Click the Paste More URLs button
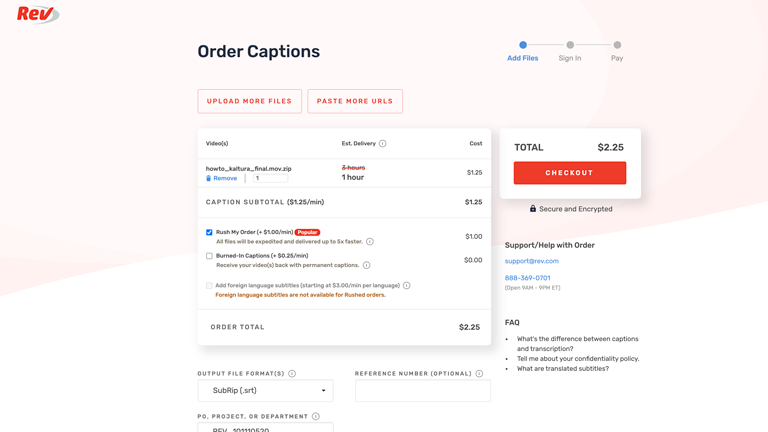The width and height of the screenshot is (768, 432). click(x=355, y=101)
